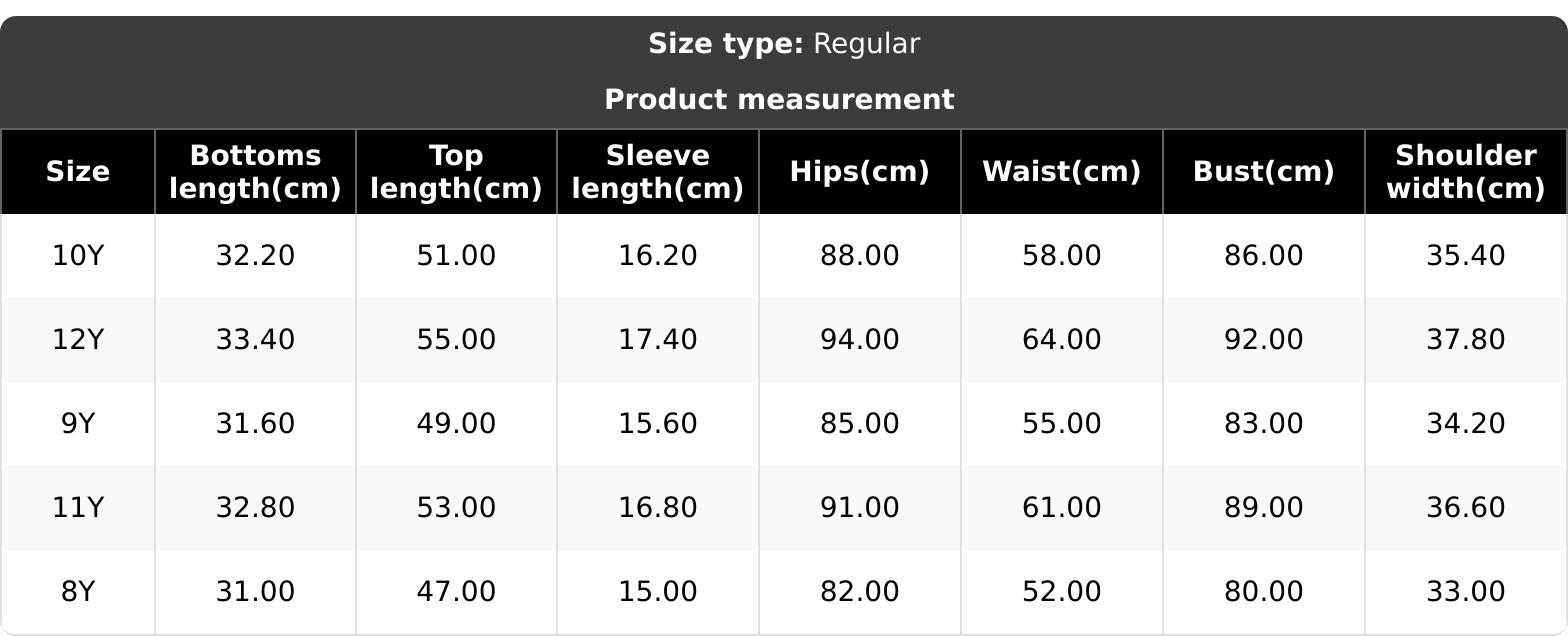The image size is (1568, 636).
Task: Click the Size column header
Action: click(x=77, y=172)
